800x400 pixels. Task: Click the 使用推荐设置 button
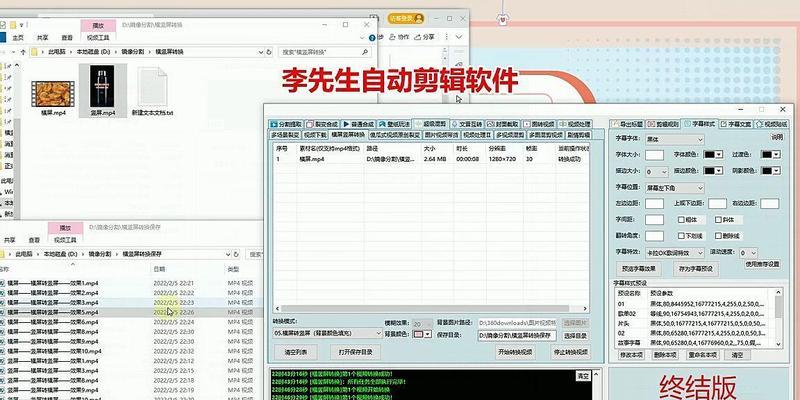point(762,264)
